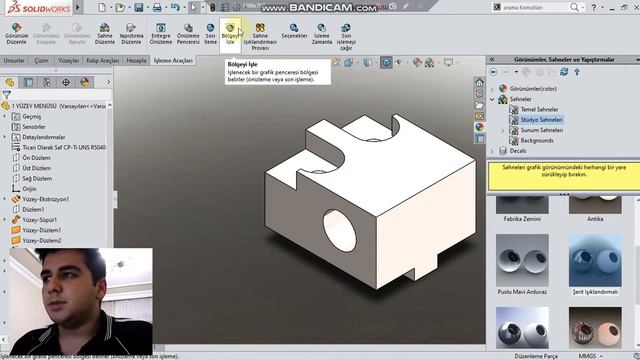Switch to the Hesapla tab
This screenshot has width=640, height=360.
(136, 60)
